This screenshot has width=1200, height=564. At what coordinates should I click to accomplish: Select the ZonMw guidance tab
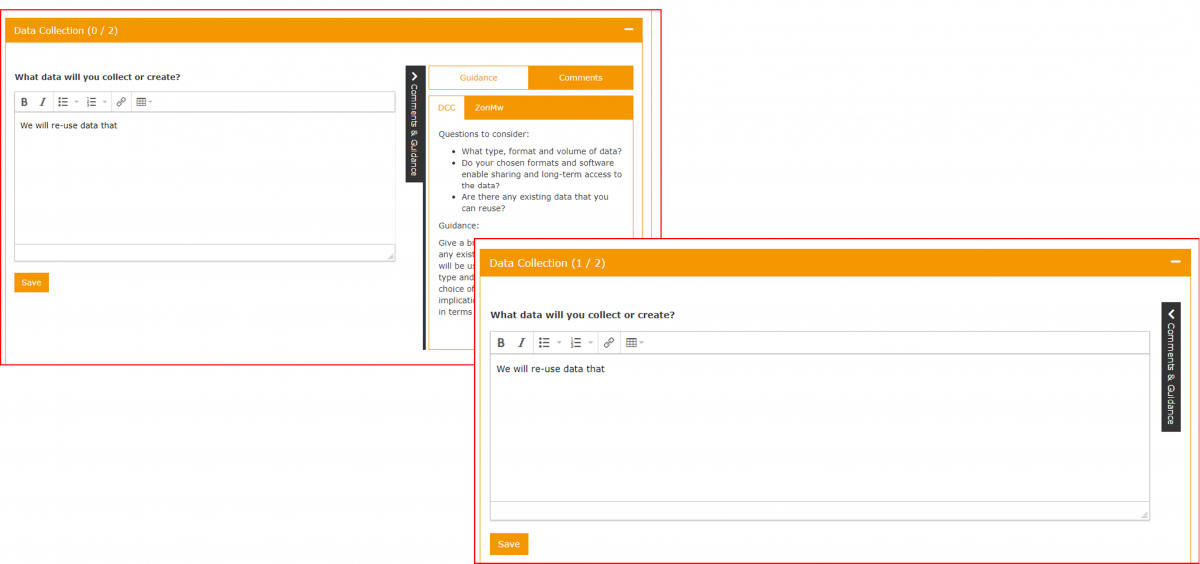(x=489, y=107)
